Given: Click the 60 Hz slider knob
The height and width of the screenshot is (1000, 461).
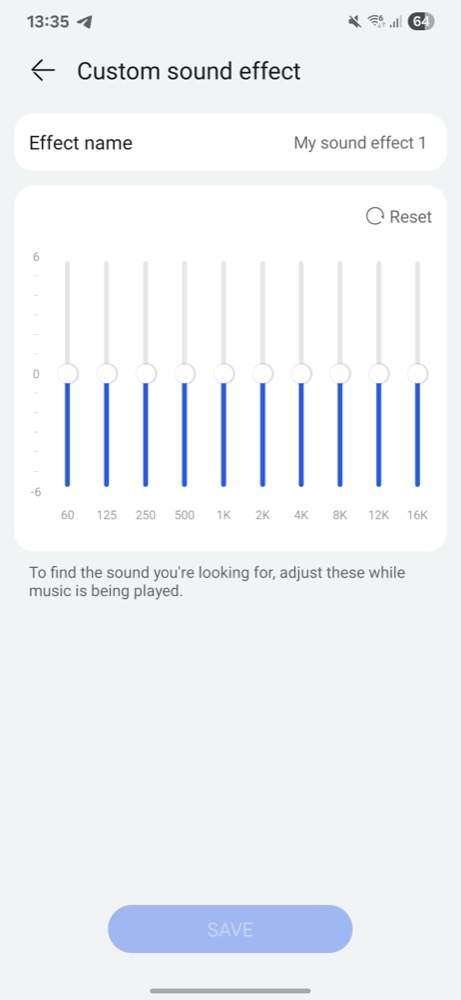Looking at the screenshot, I should tap(68, 374).
